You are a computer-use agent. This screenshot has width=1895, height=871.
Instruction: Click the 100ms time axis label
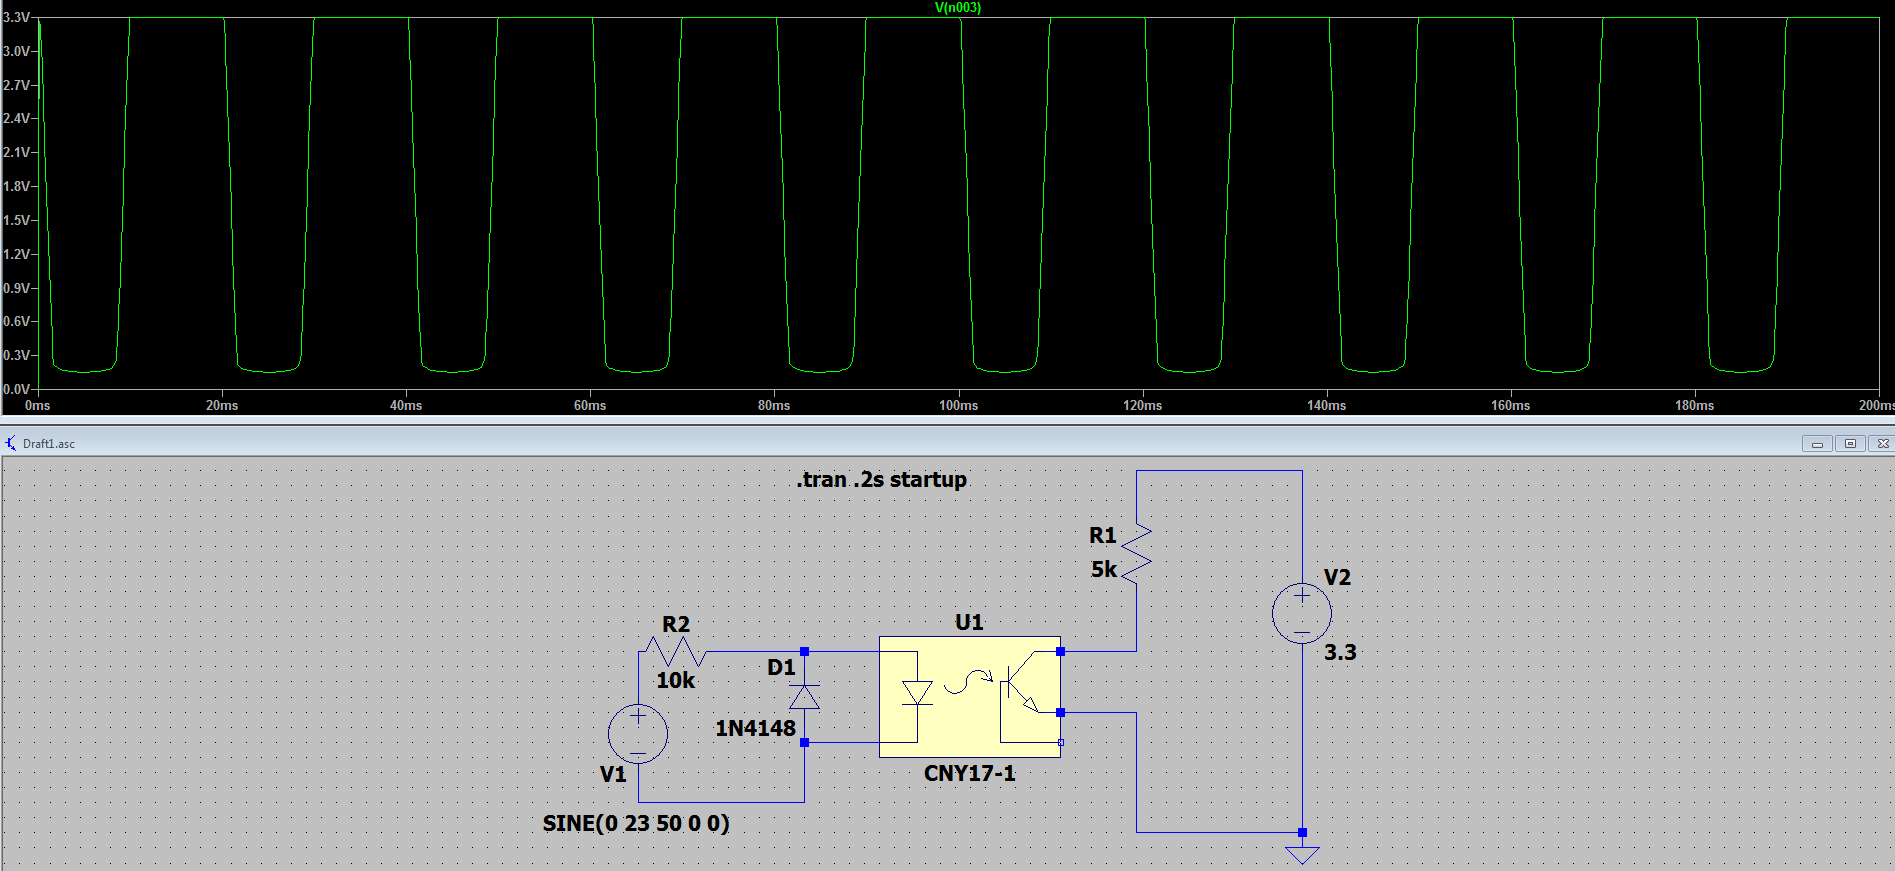point(958,406)
